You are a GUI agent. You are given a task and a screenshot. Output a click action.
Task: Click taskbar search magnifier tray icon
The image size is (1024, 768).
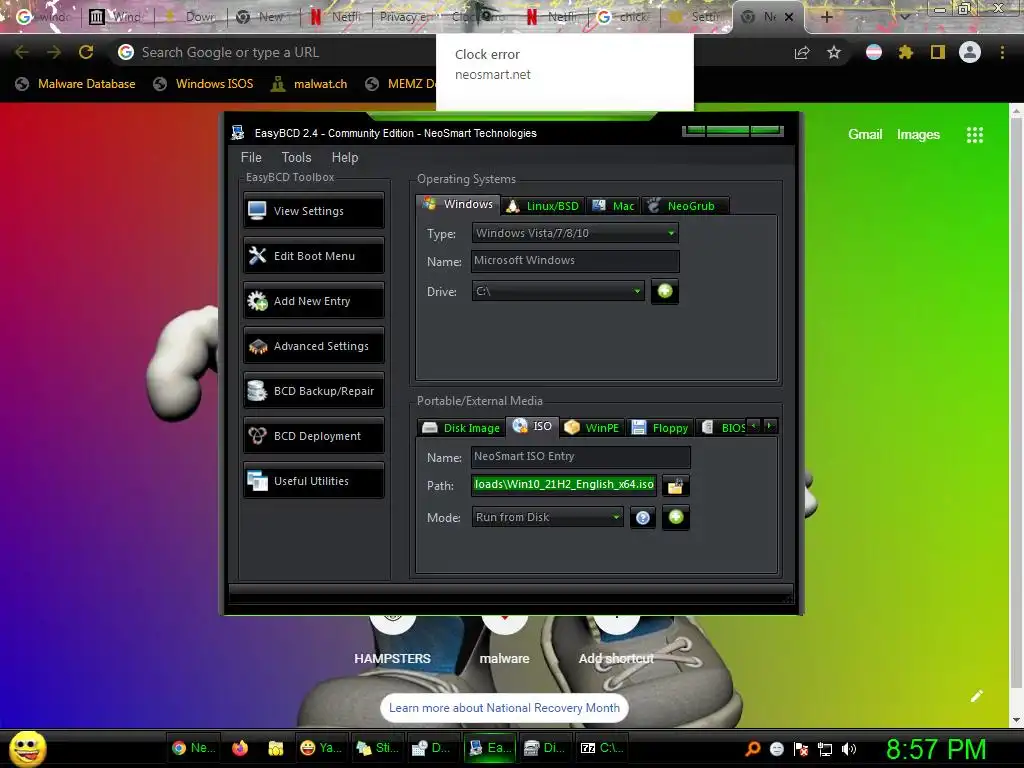(753, 749)
